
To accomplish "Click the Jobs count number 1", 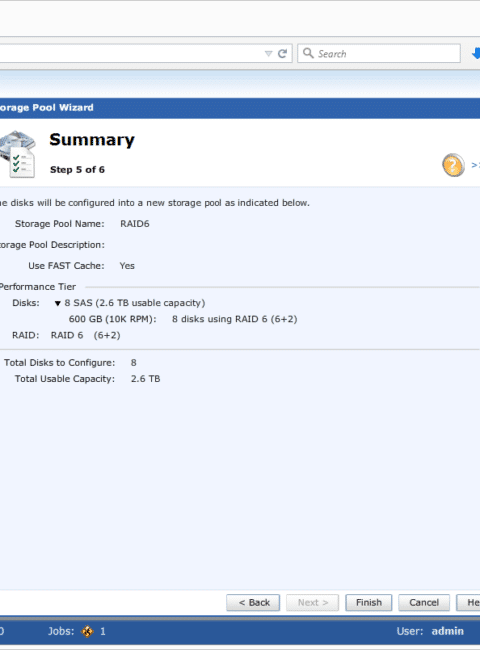I will [x=103, y=631].
